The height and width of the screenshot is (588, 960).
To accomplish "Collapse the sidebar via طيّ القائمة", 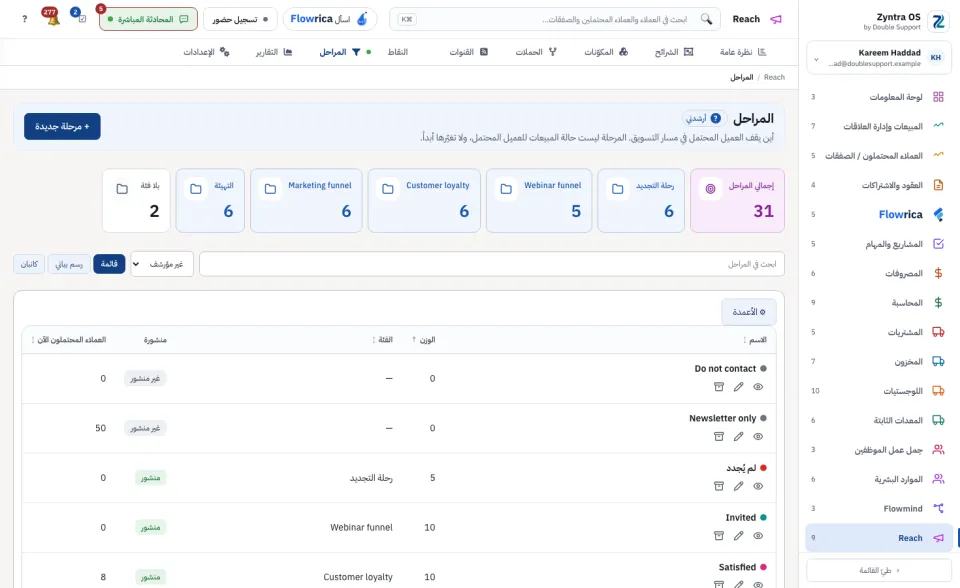I will pyautogui.click(x=879, y=570).
